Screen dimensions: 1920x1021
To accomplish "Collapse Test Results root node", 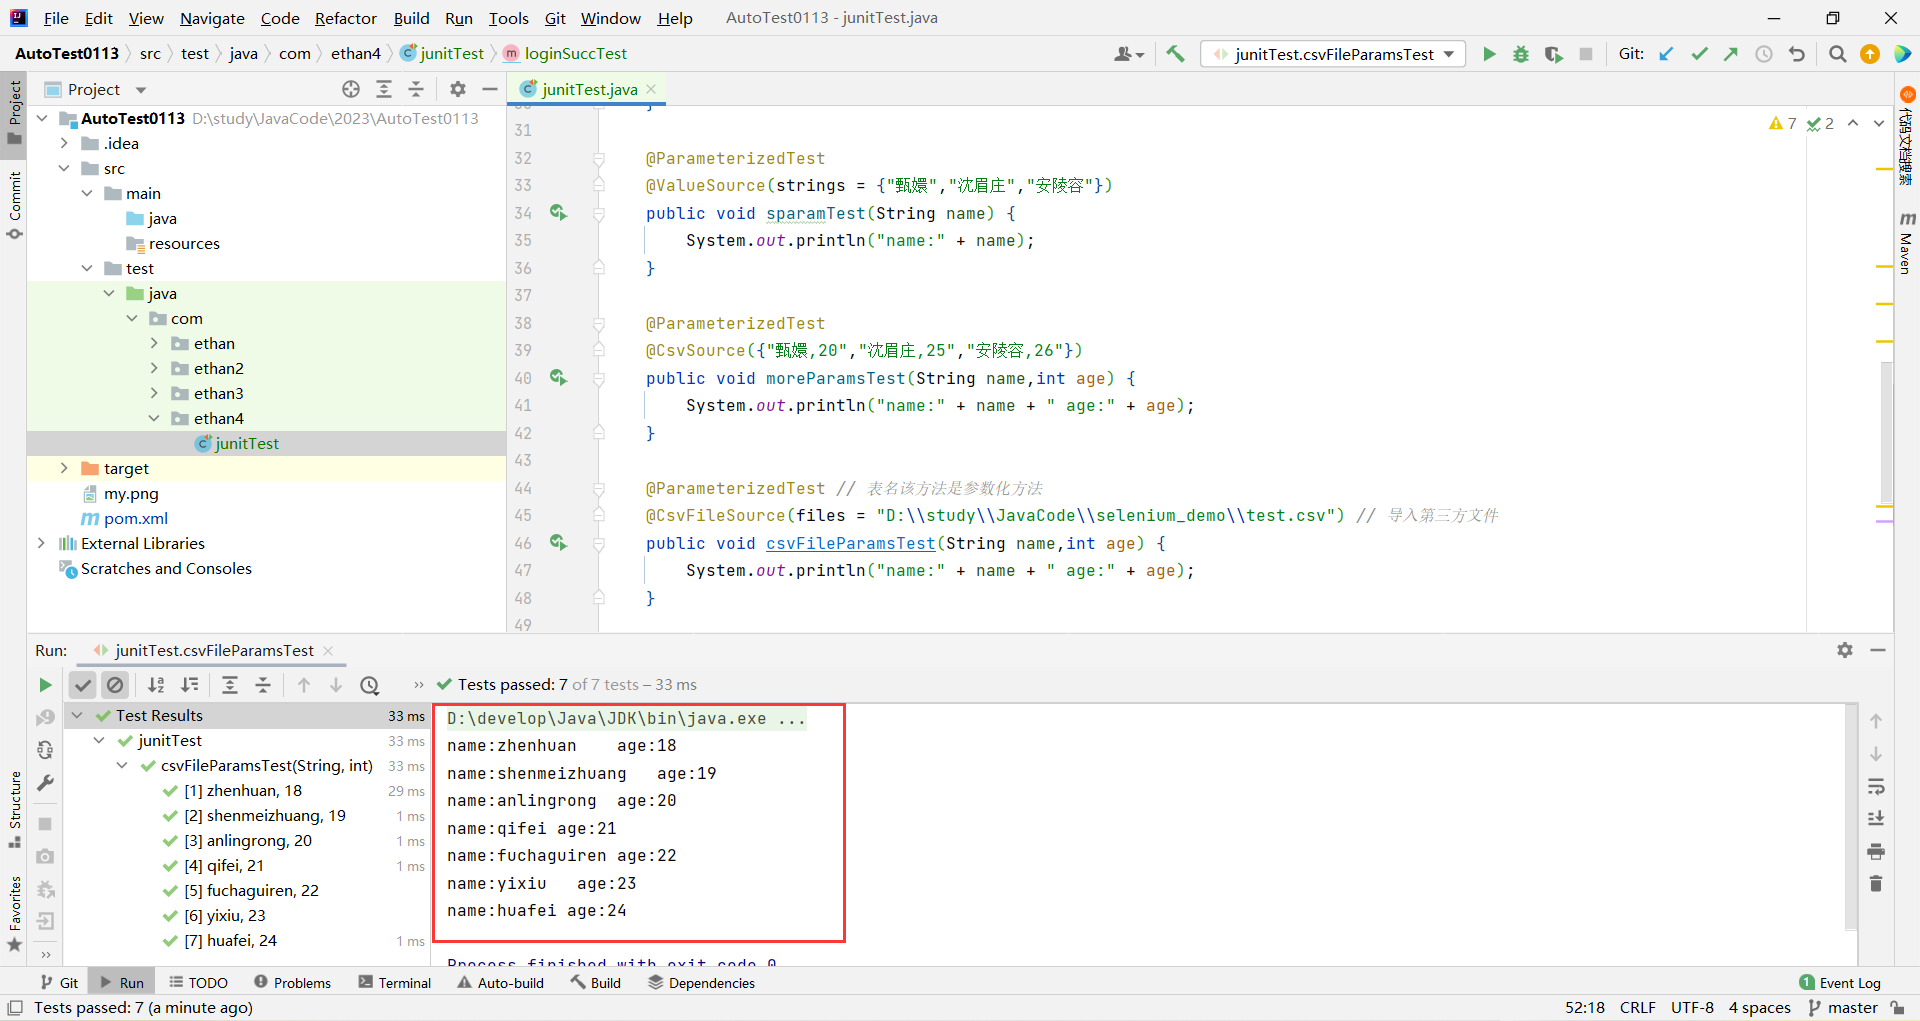I will pos(77,715).
